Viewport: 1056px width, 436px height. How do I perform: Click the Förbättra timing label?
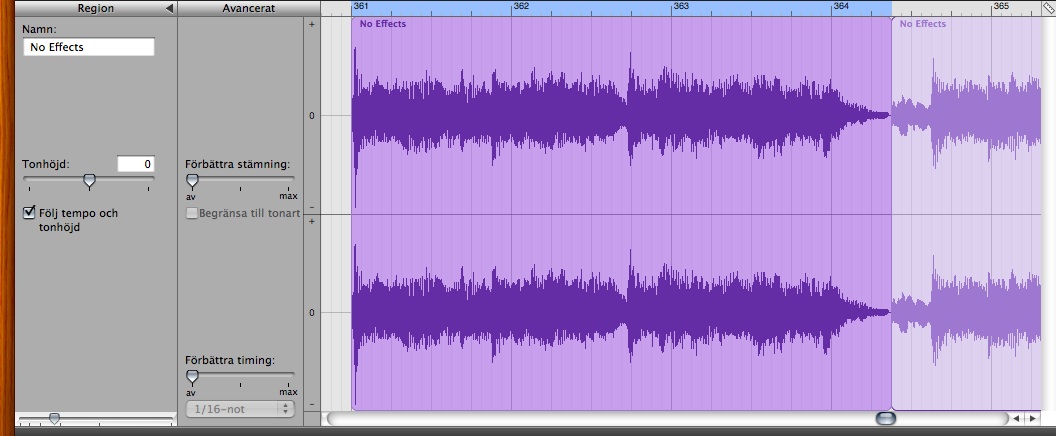[x=230, y=361]
